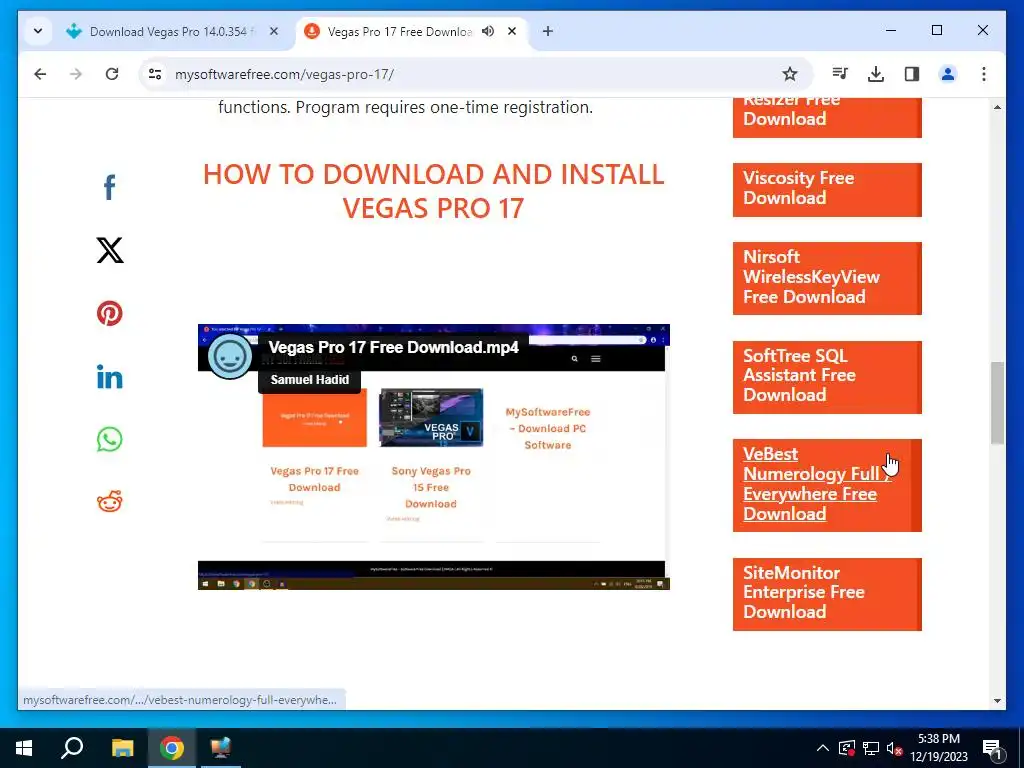Close the Vegas Pro 17 tab

click(x=513, y=31)
